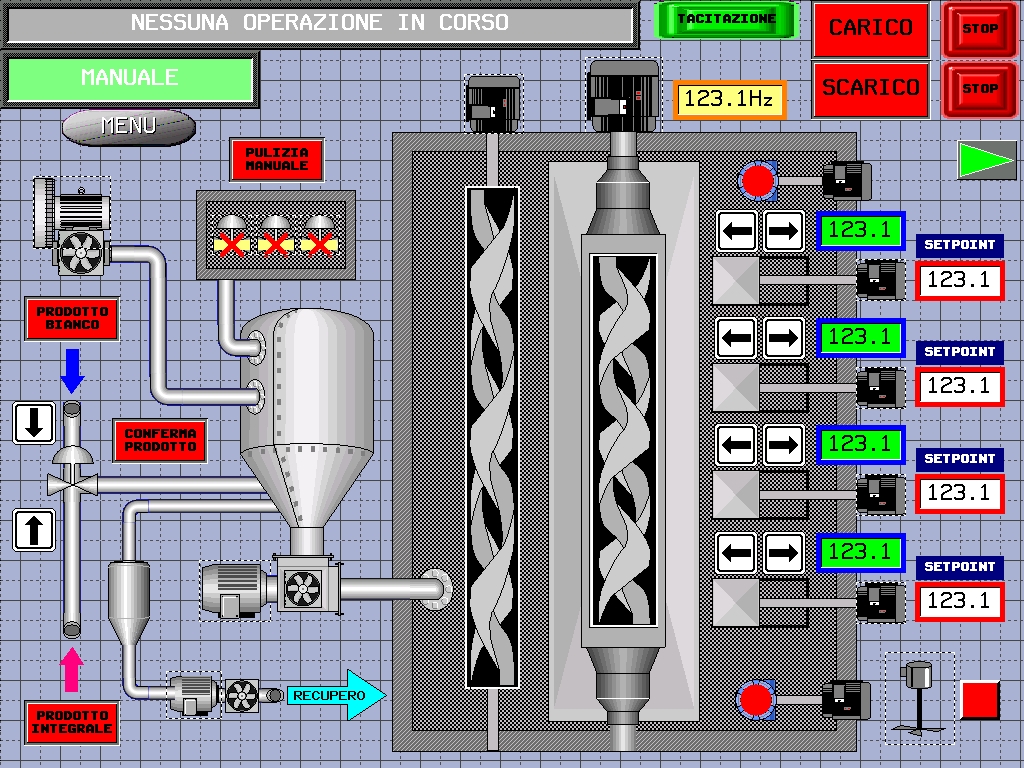This screenshot has height=768, width=1024.
Task: Select PULIZIA MANUALE
Action: pyautogui.click(x=277, y=159)
